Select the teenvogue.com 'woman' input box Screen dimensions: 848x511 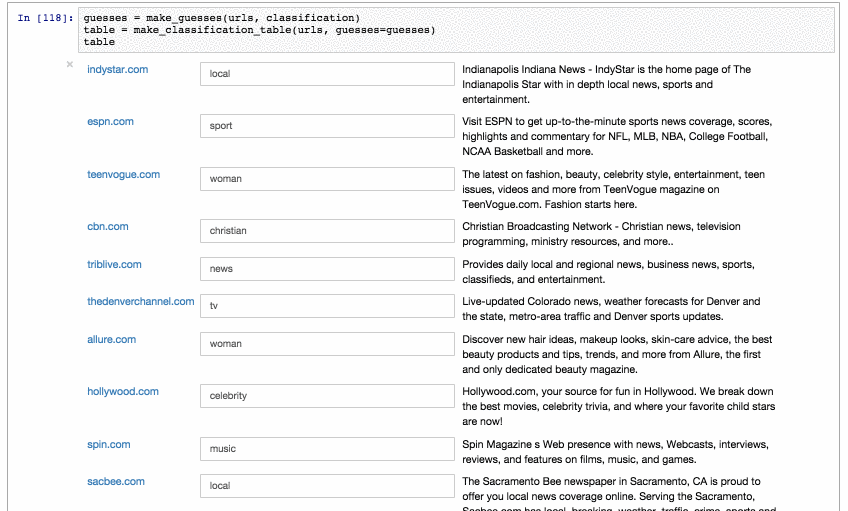click(x=327, y=179)
